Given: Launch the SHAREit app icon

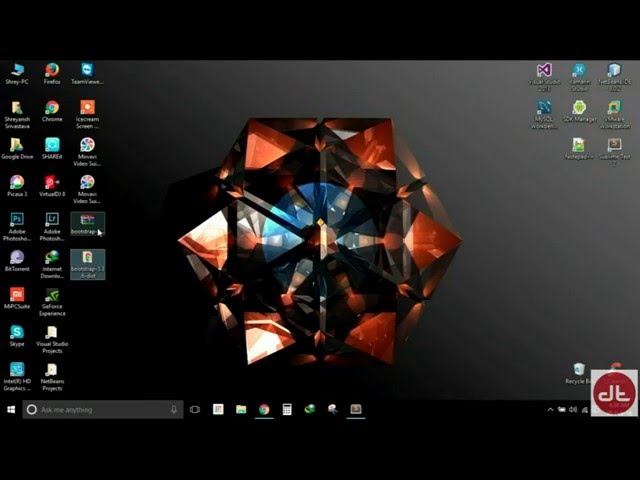Looking at the screenshot, I should (x=52, y=149).
